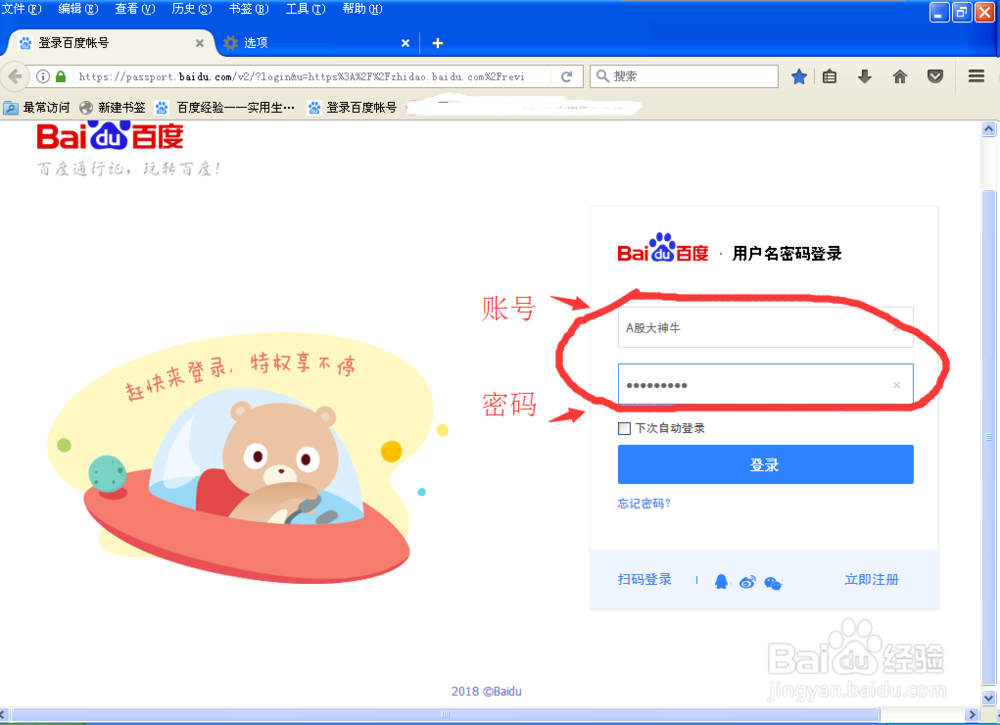Screen dimensions: 1000x725
Task: Click the Baidu logo inside login panel
Action: point(663,248)
